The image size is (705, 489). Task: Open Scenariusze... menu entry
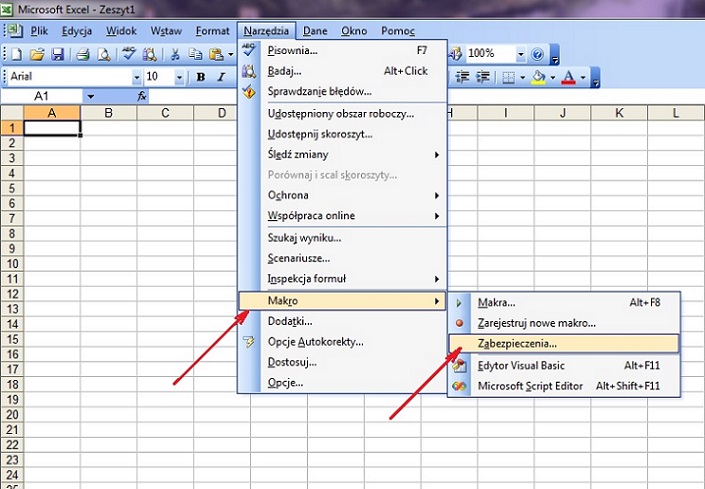coord(342,258)
